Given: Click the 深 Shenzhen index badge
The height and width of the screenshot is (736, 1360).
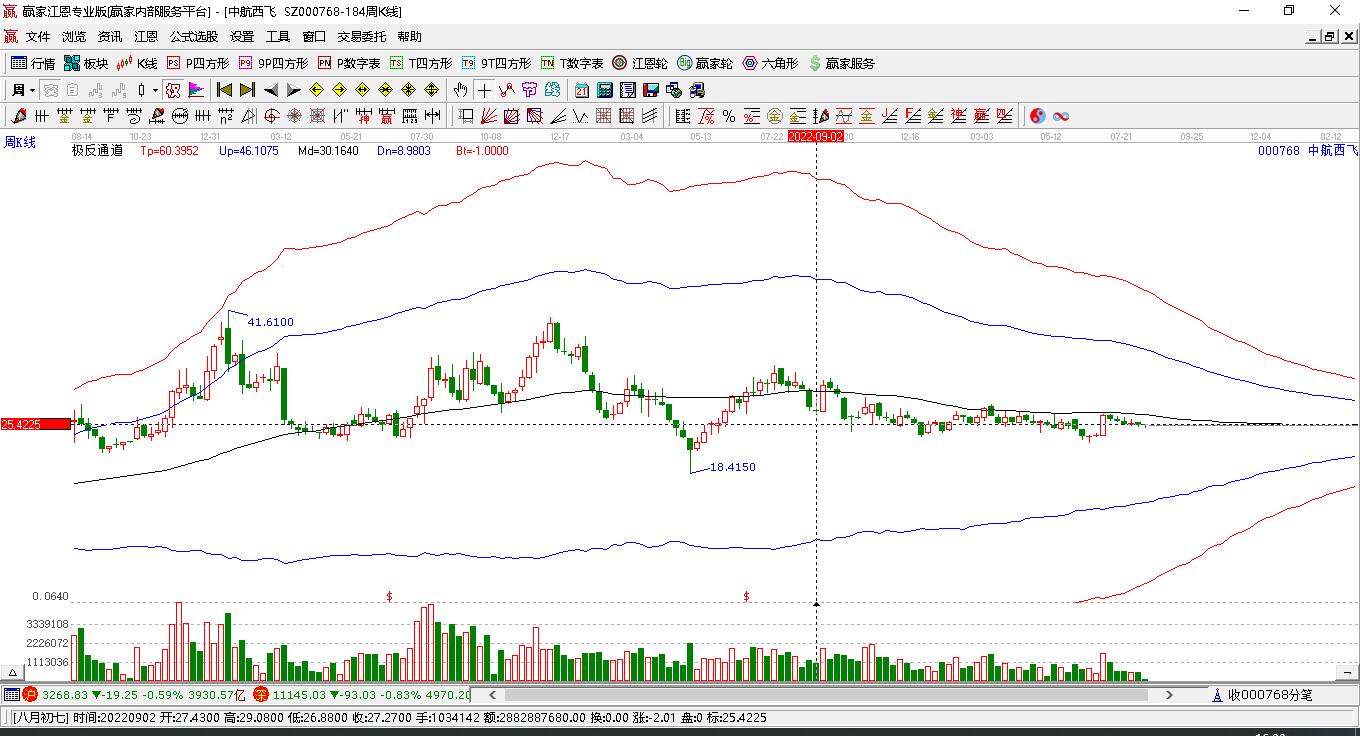Looking at the screenshot, I should pyautogui.click(x=260, y=695).
